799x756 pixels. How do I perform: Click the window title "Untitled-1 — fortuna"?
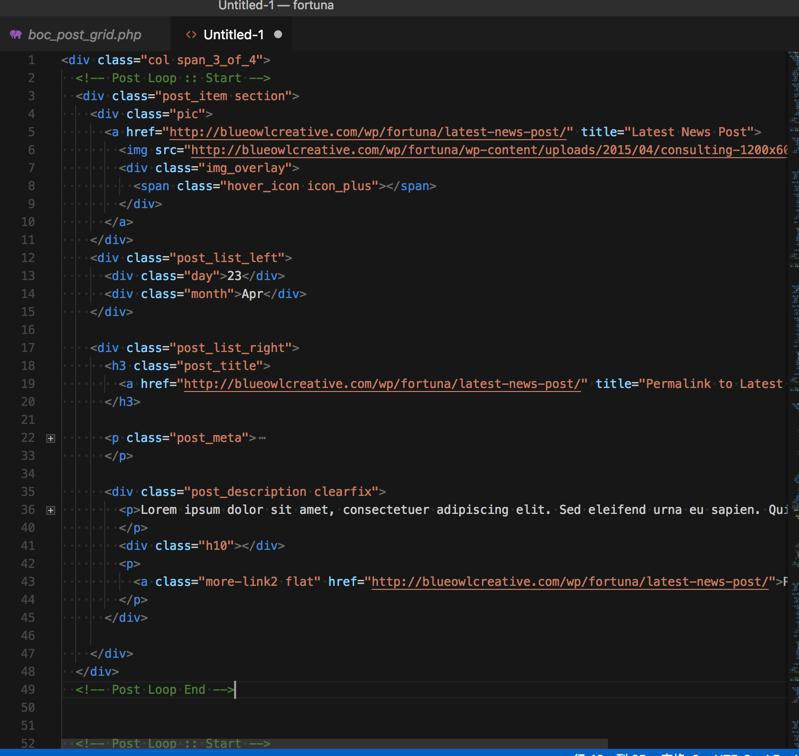[276, 6]
